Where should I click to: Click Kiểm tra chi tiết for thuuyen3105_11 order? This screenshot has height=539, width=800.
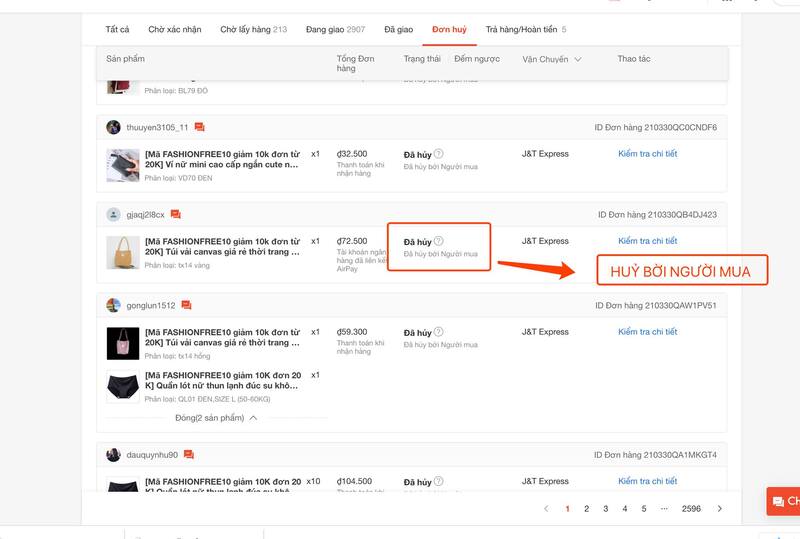647,154
